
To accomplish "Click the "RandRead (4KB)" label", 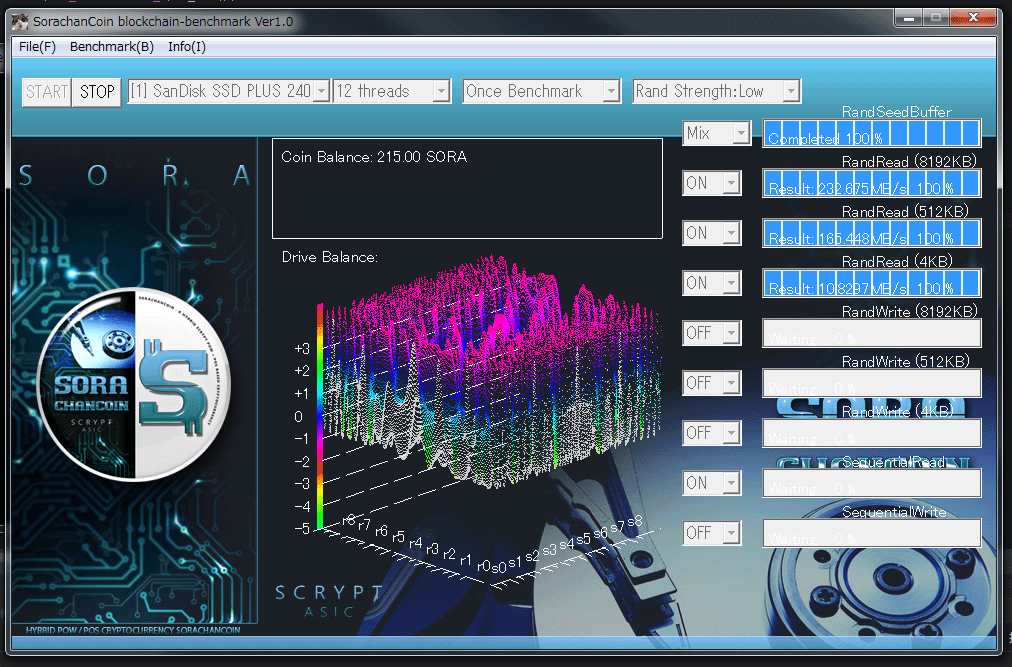I will pos(897,262).
